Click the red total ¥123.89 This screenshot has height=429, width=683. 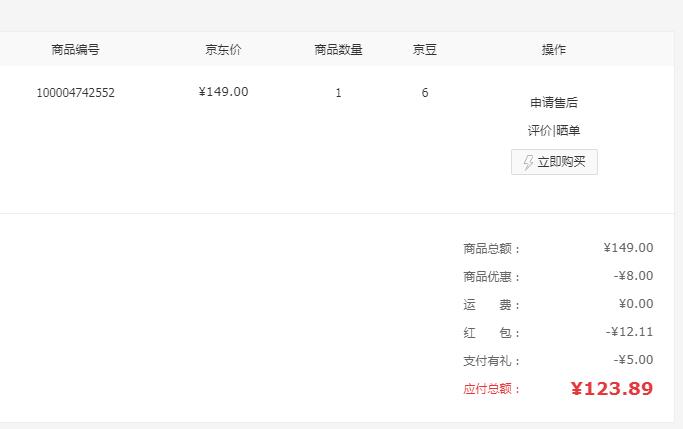pyautogui.click(x=612, y=388)
